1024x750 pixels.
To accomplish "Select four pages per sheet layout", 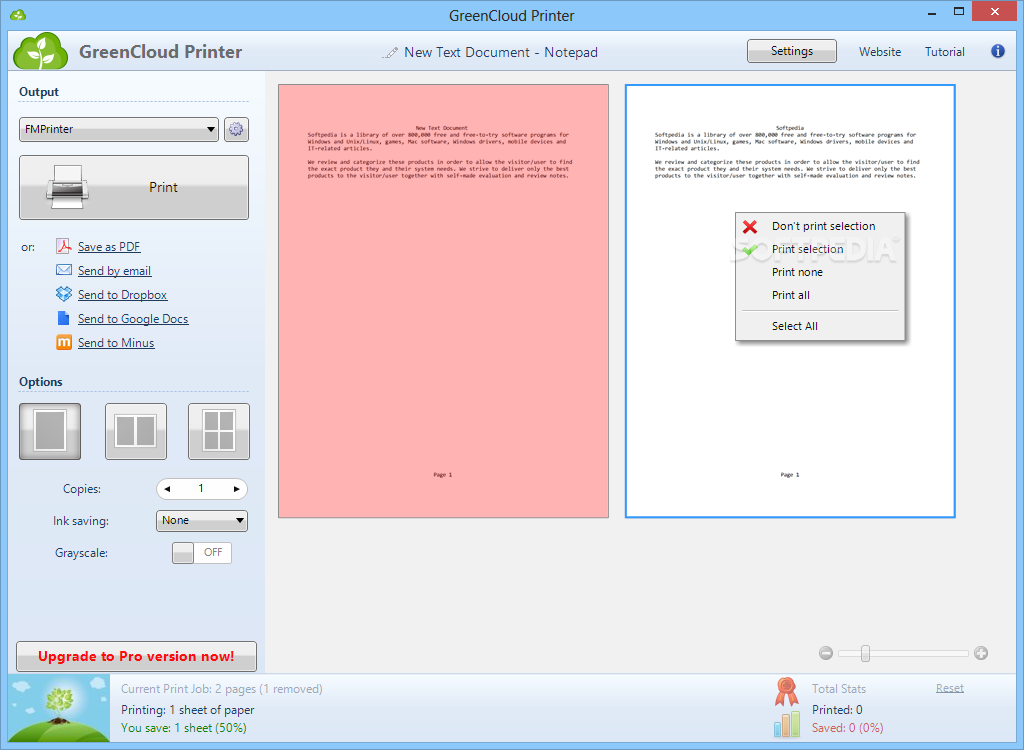I will (x=219, y=431).
